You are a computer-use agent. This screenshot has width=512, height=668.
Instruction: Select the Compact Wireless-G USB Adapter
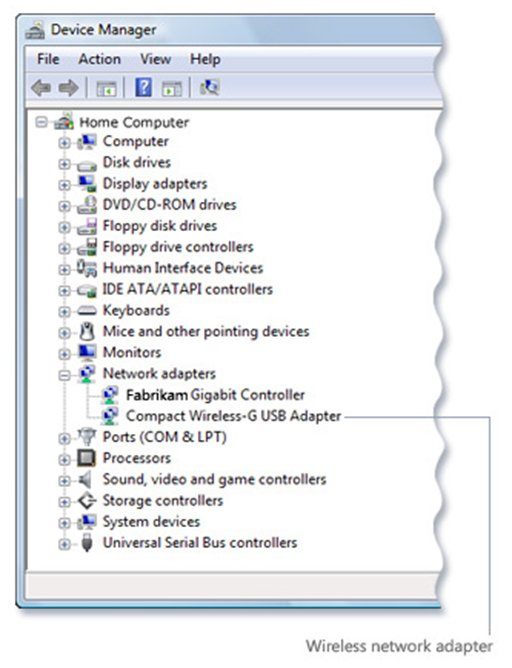tap(233, 416)
